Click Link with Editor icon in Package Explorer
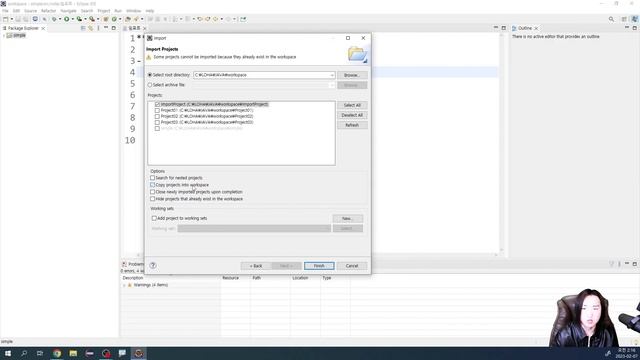 click(91, 28)
